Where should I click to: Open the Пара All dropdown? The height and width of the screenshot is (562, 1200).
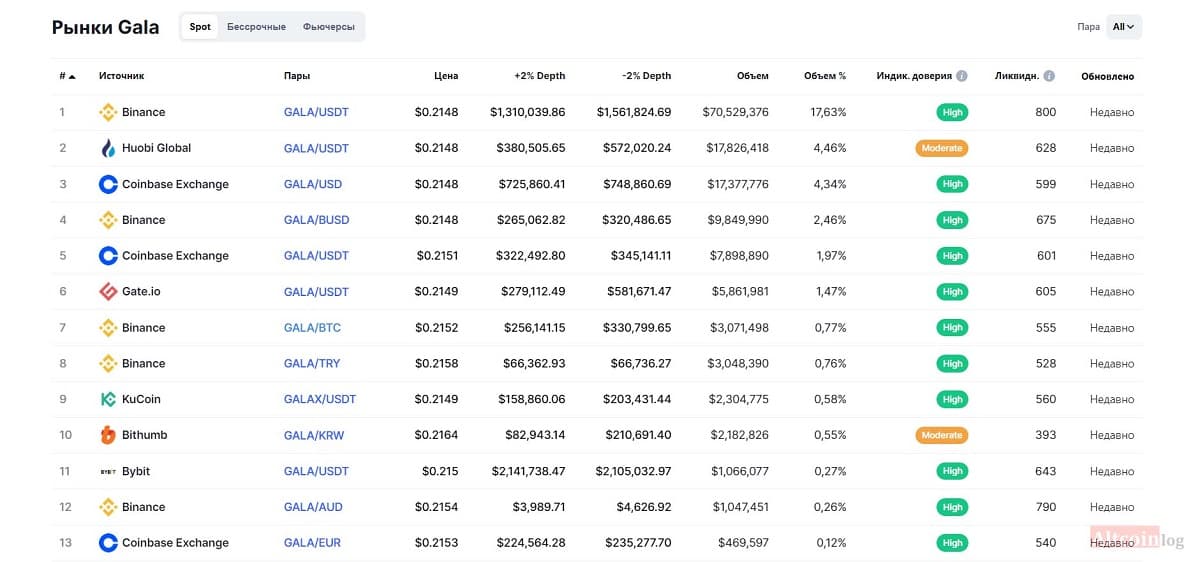1124,27
